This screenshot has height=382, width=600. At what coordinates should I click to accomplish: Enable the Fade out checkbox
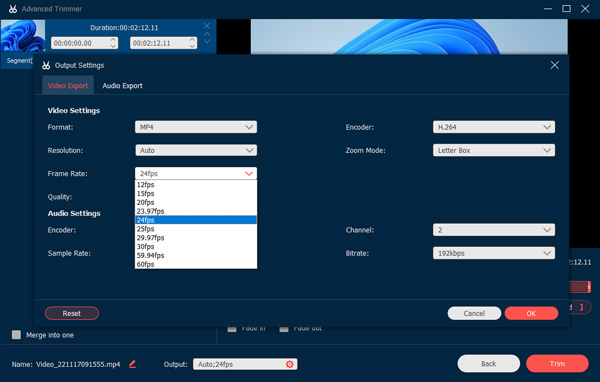tap(284, 329)
